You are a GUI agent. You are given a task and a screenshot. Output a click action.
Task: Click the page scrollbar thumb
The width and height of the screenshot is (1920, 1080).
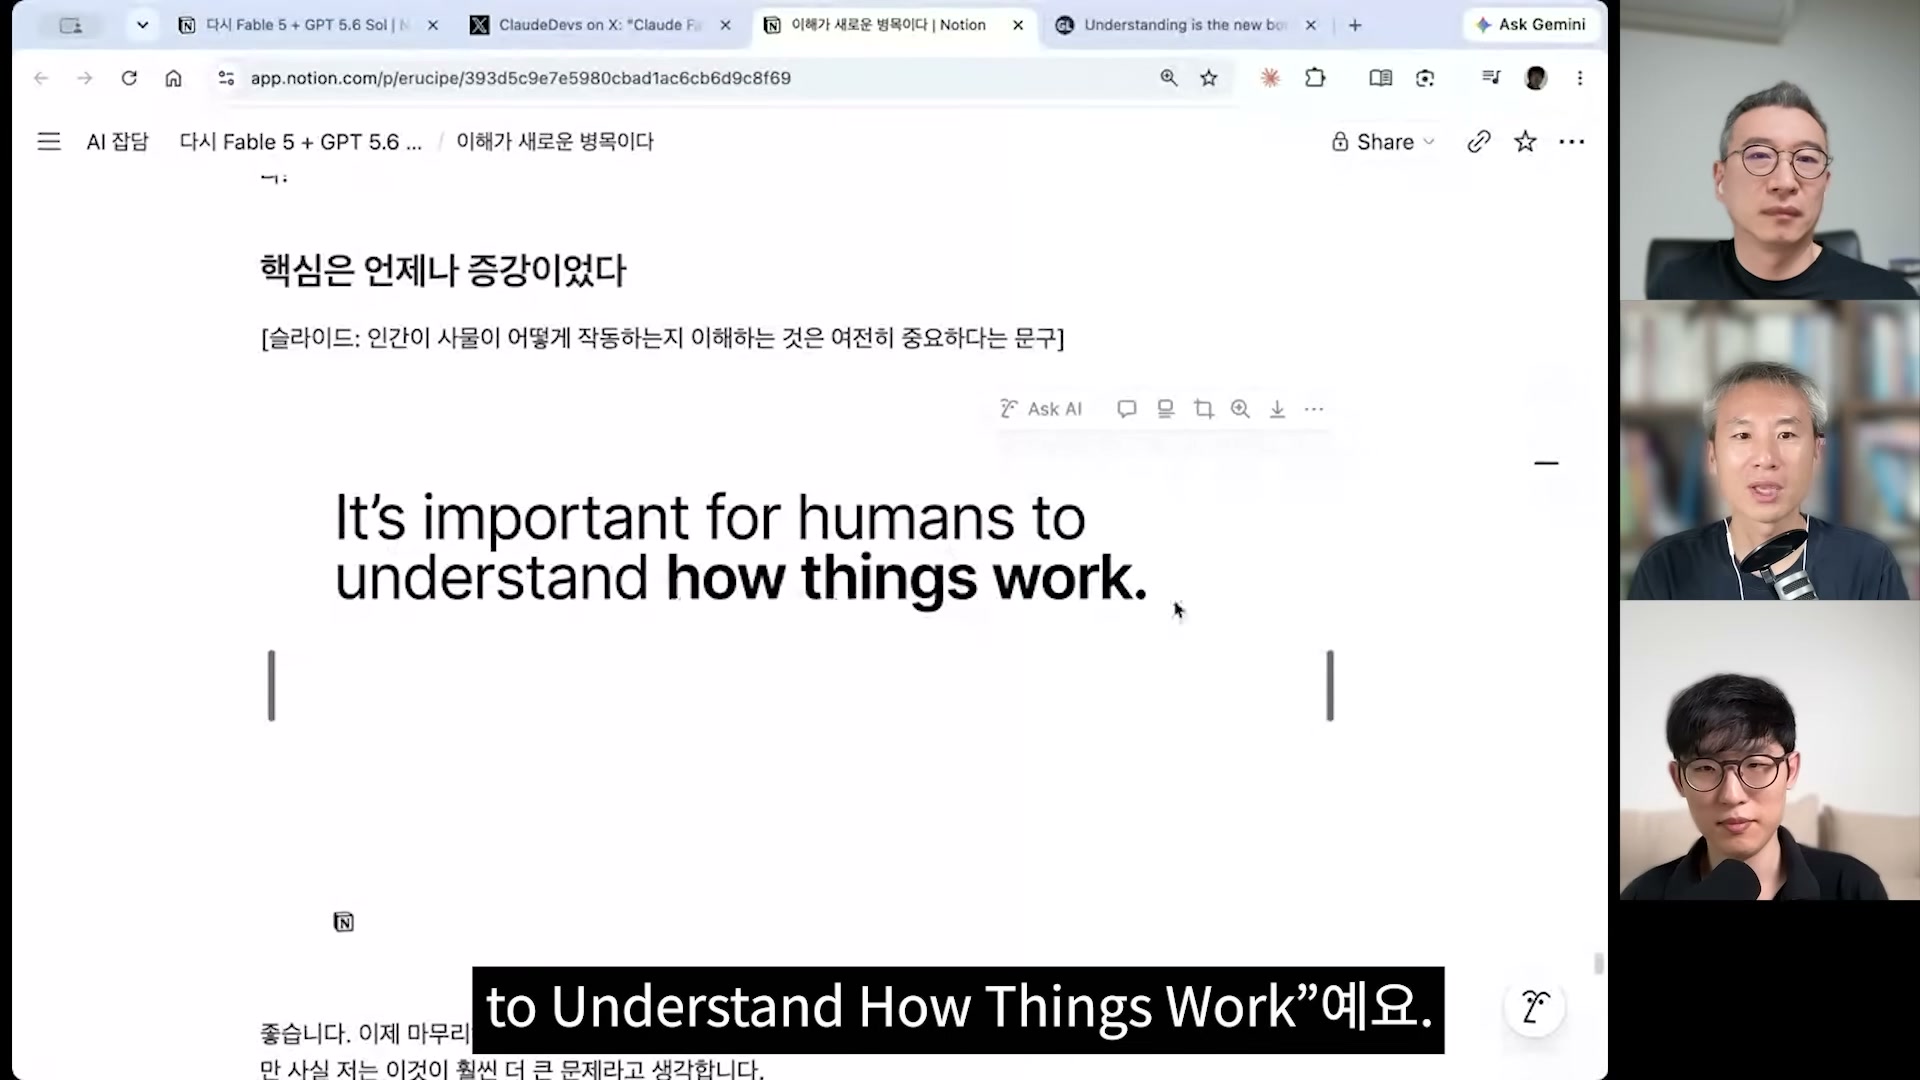[x=1598, y=964]
